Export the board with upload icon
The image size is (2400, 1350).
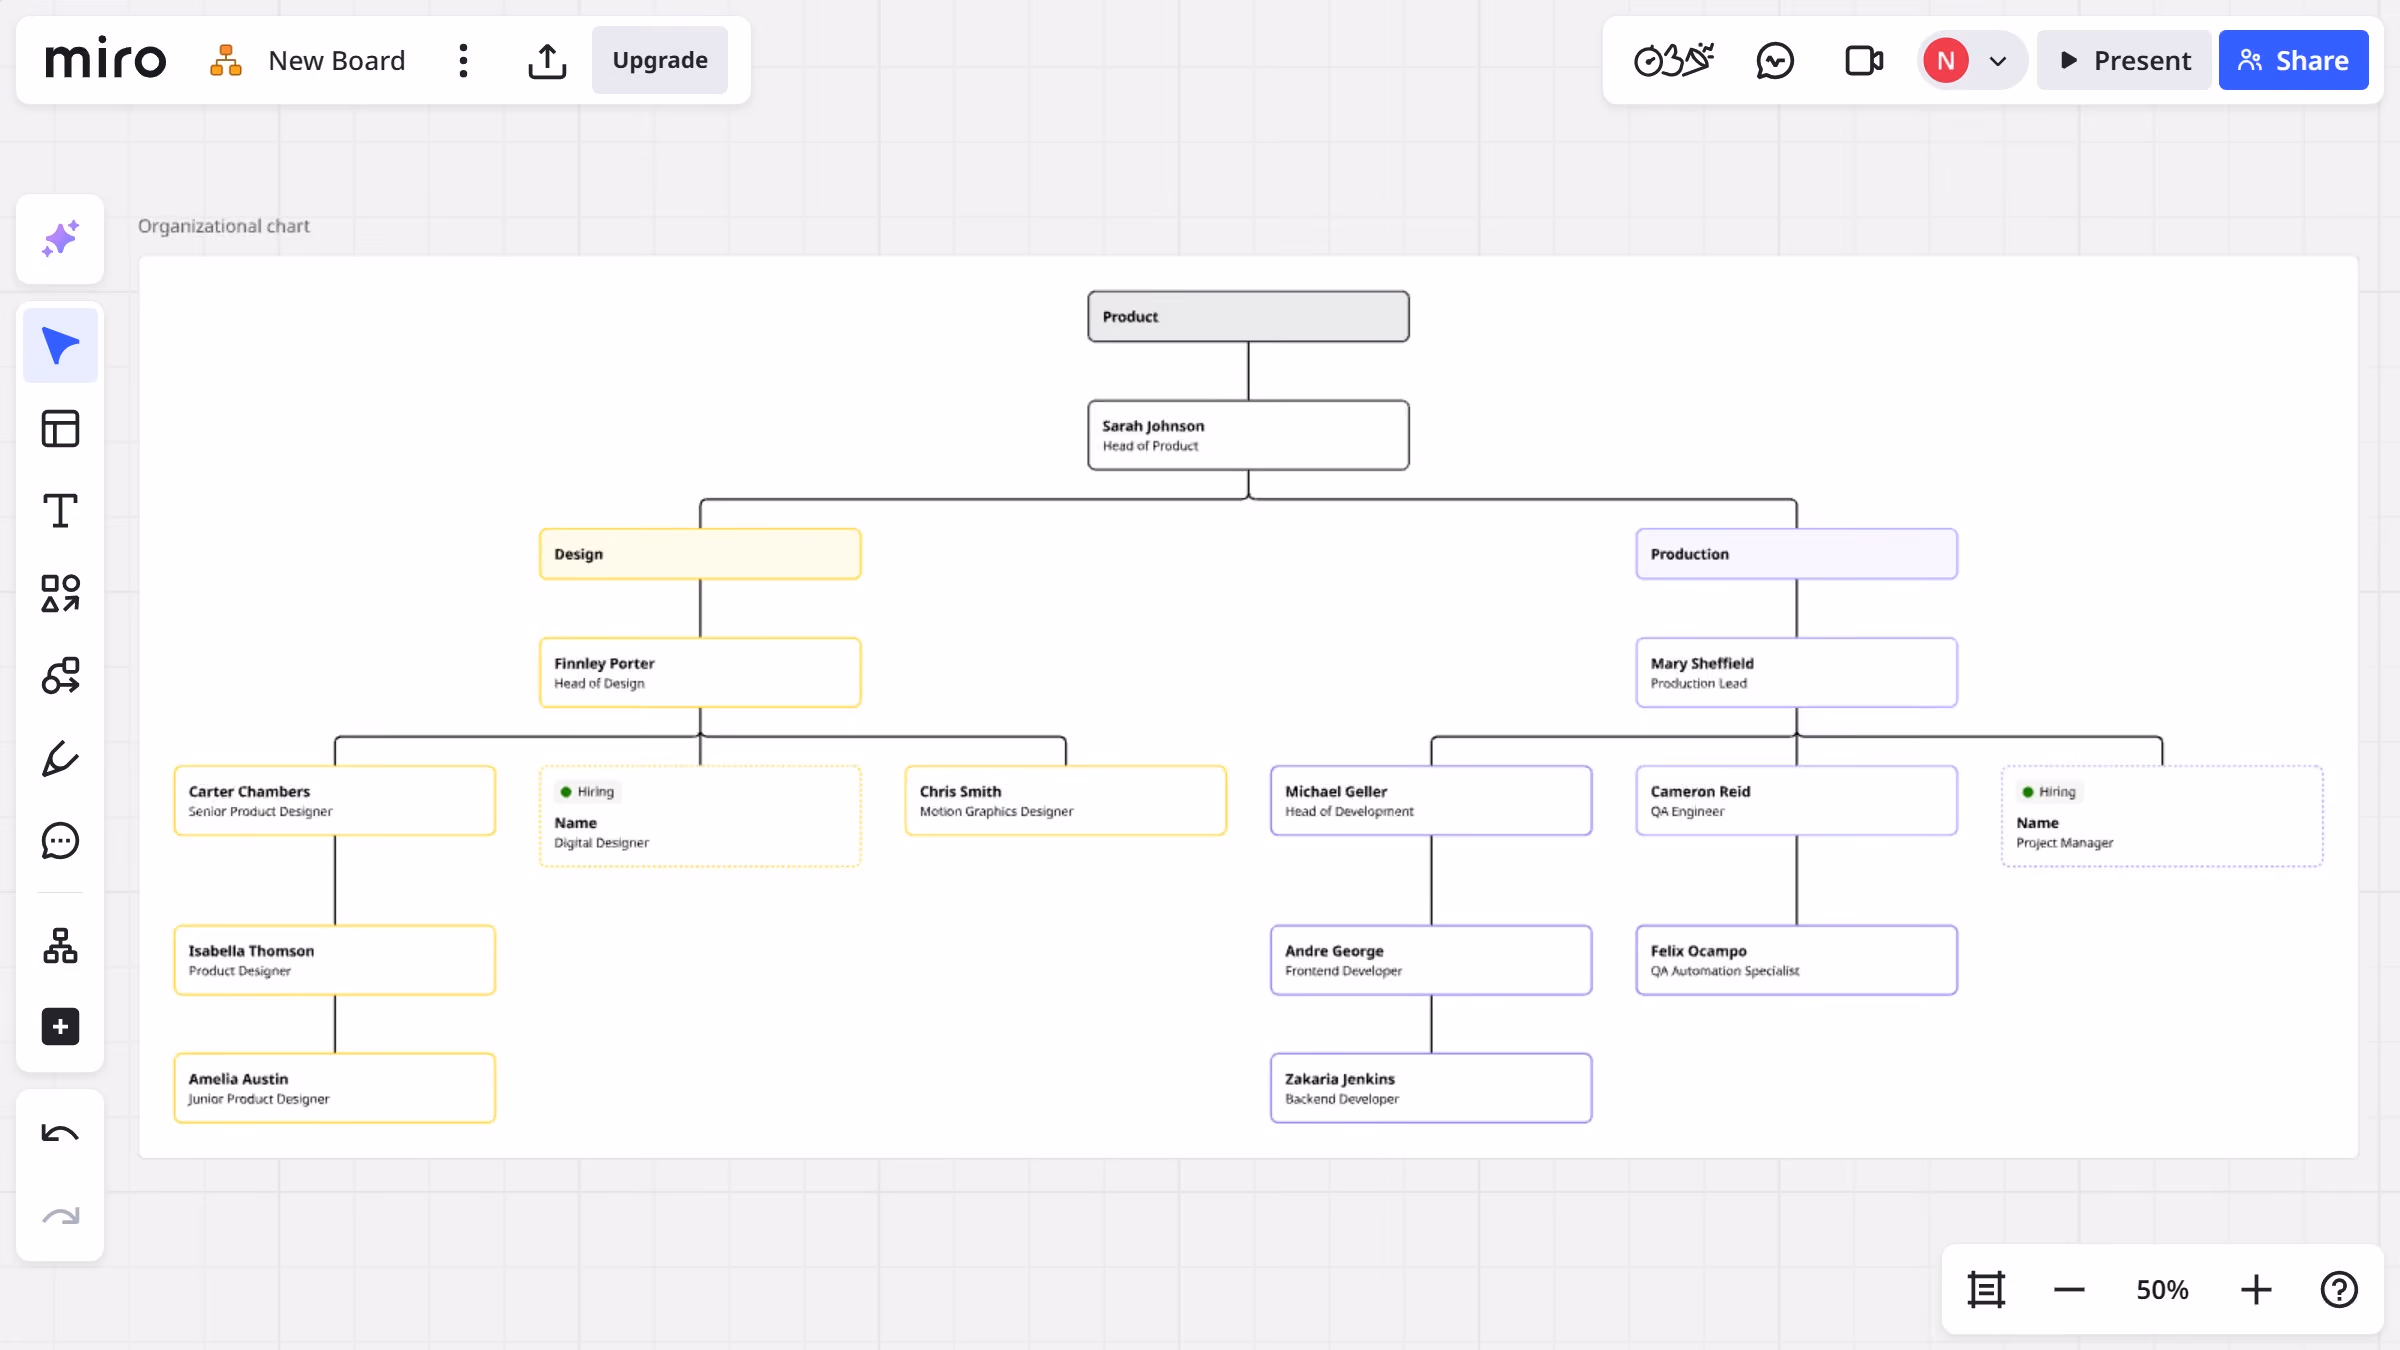coord(547,60)
